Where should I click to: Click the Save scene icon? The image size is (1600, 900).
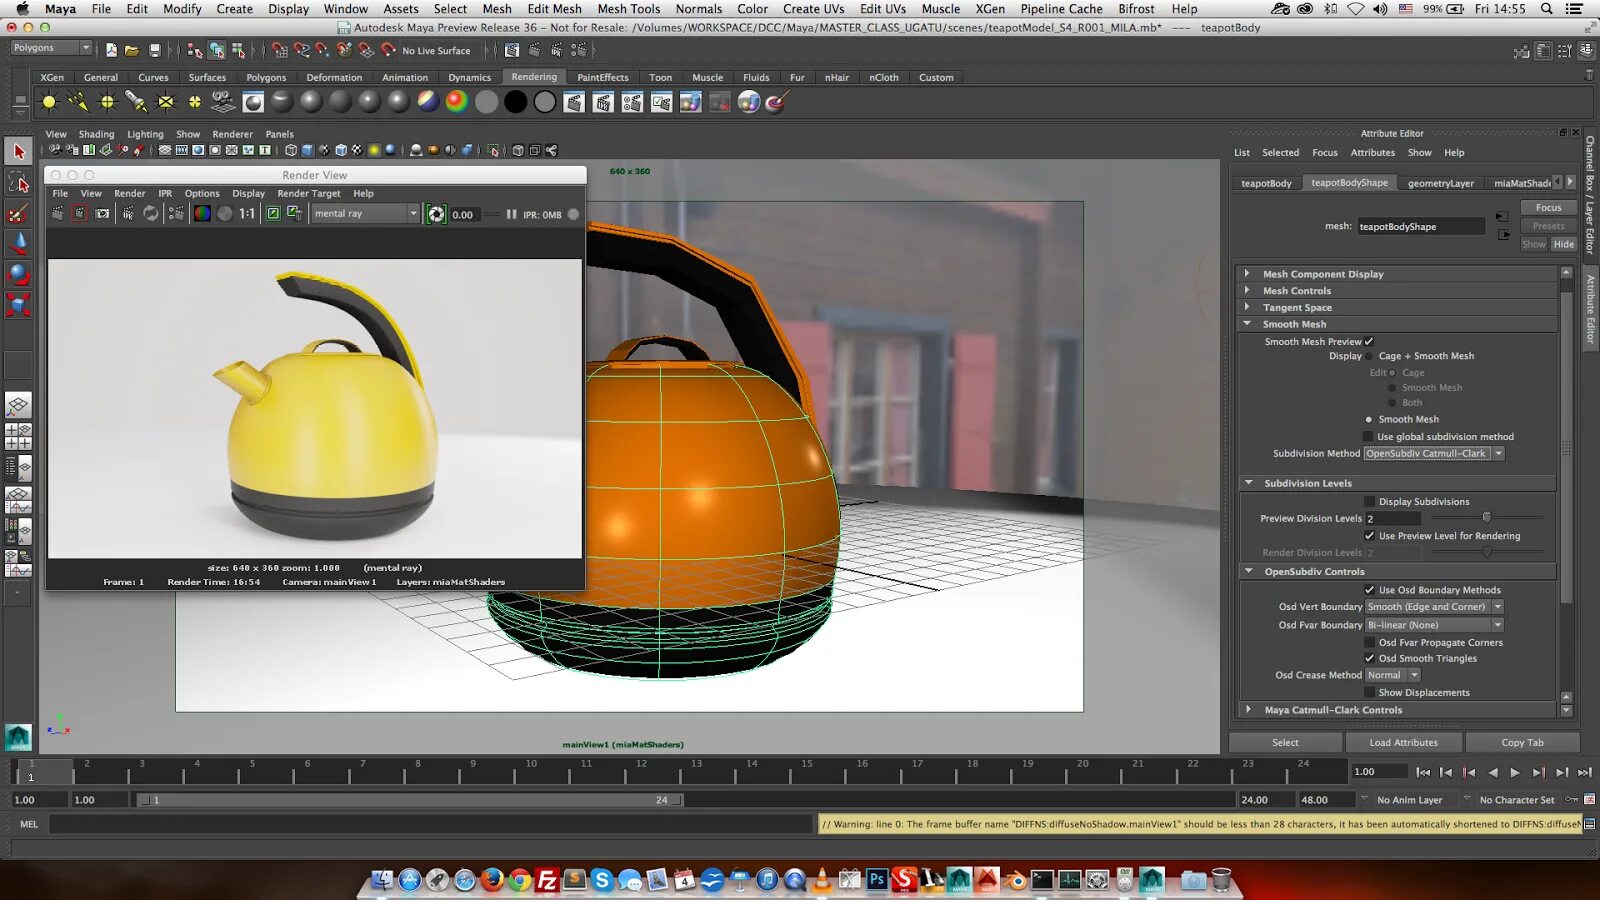coord(155,50)
